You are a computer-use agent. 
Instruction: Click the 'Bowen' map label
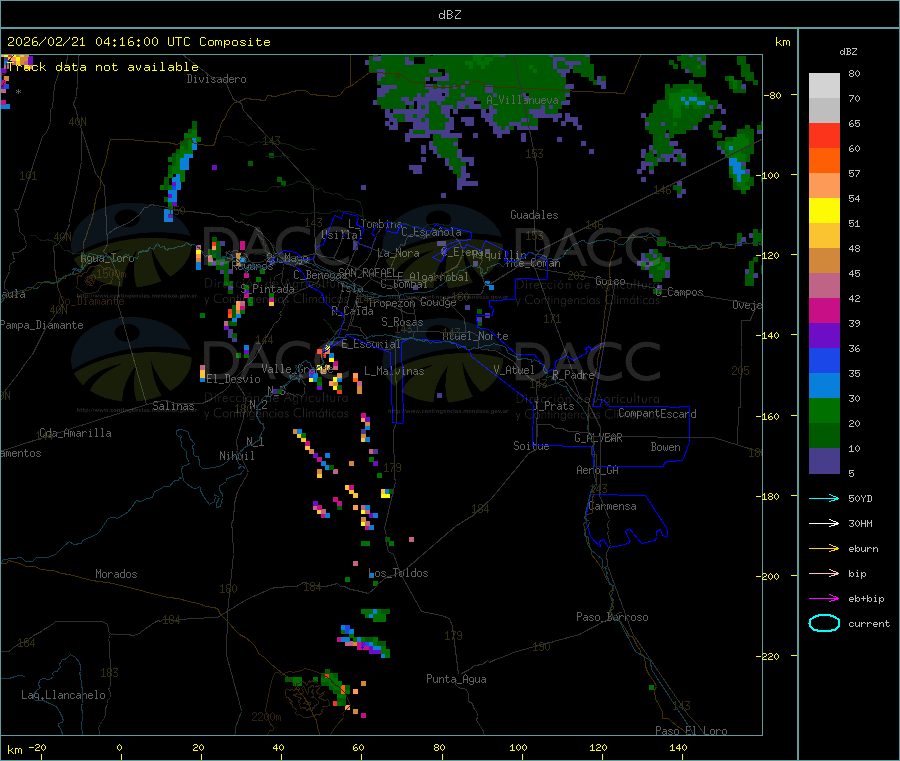click(x=665, y=447)
